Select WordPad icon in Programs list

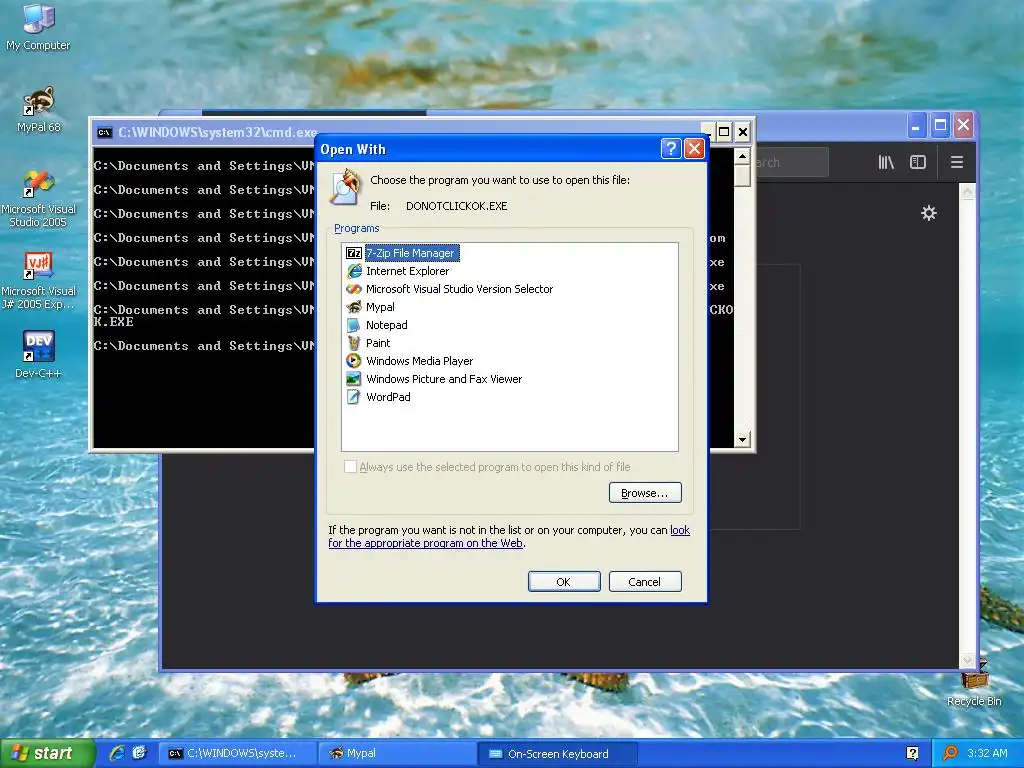(354, 396)
